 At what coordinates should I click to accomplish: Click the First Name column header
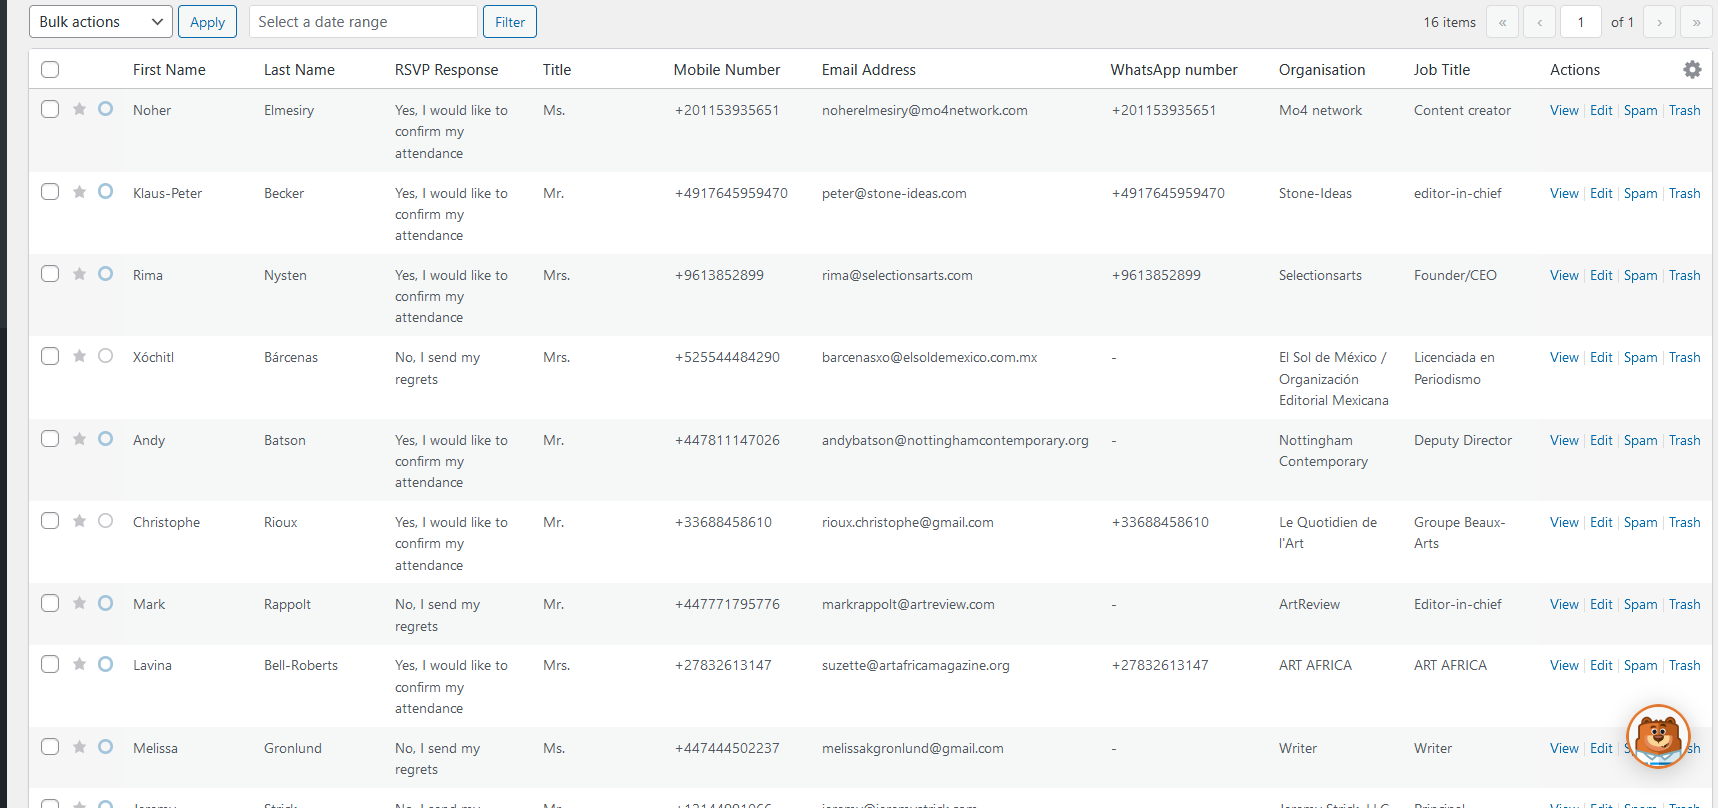(169, 69)
